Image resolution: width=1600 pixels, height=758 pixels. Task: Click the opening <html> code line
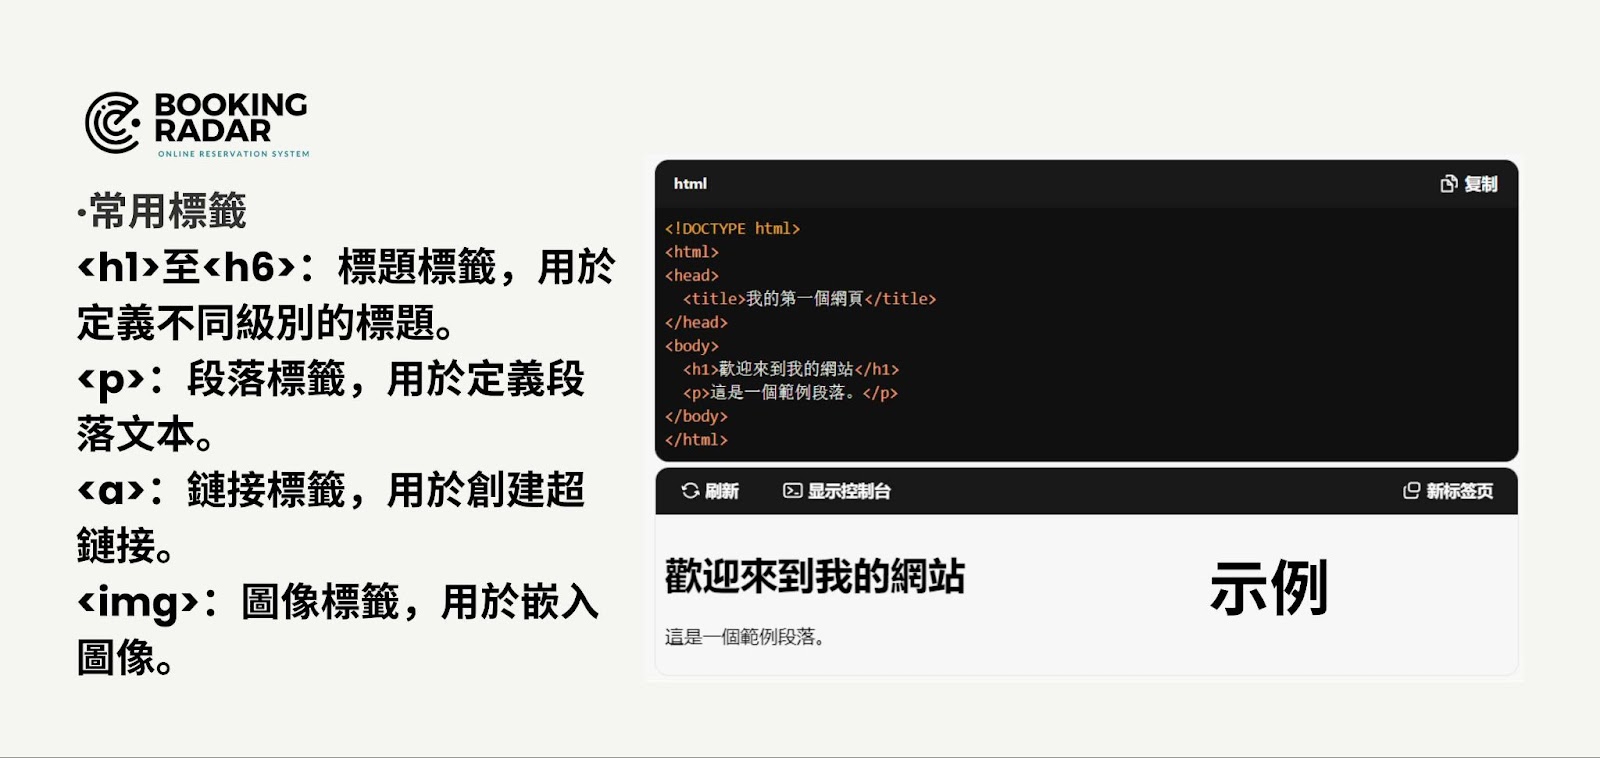692,252
